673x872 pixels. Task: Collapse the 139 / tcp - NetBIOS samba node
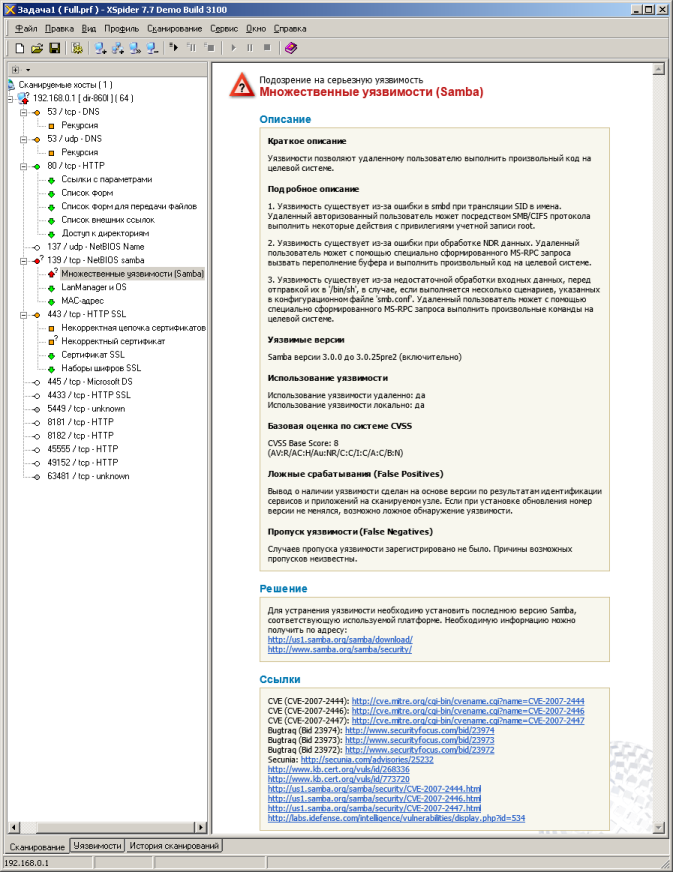23,261
